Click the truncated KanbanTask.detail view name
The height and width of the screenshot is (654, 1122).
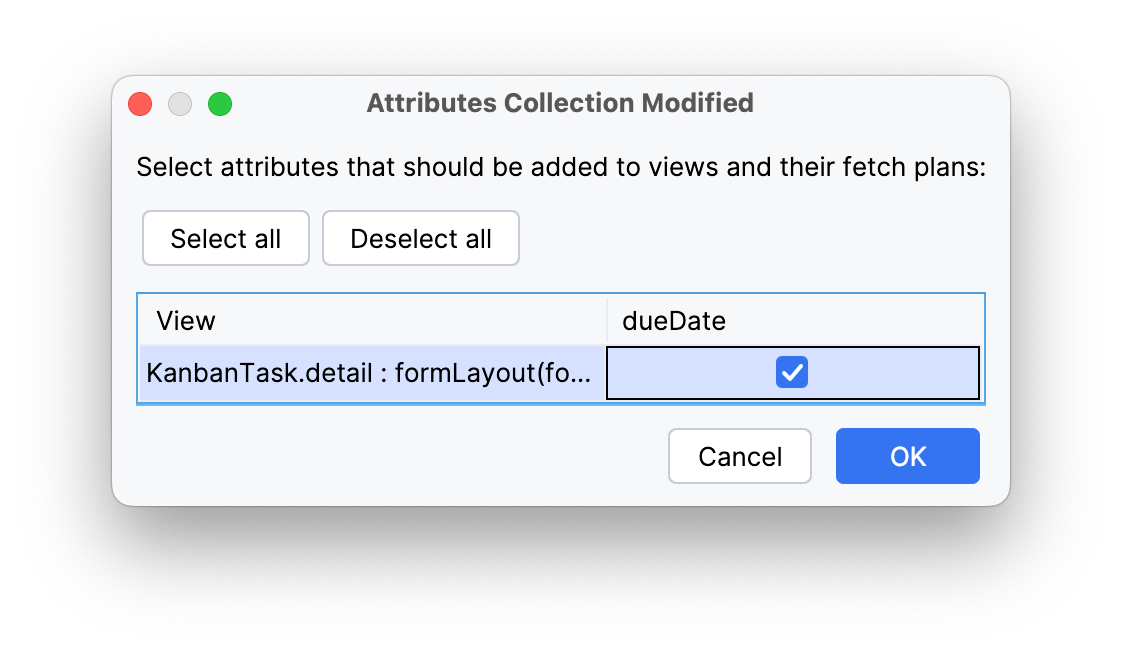pos(370,372)
